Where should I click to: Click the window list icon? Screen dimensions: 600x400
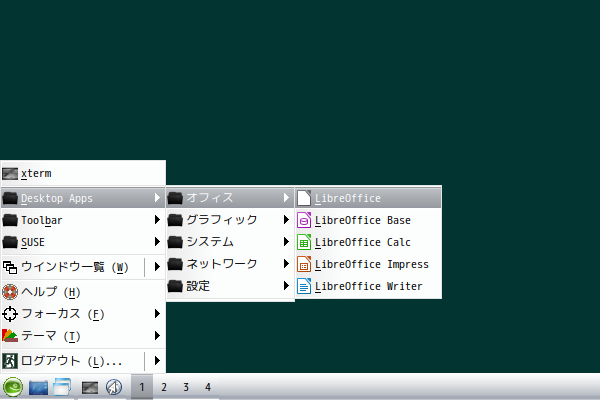10,267
